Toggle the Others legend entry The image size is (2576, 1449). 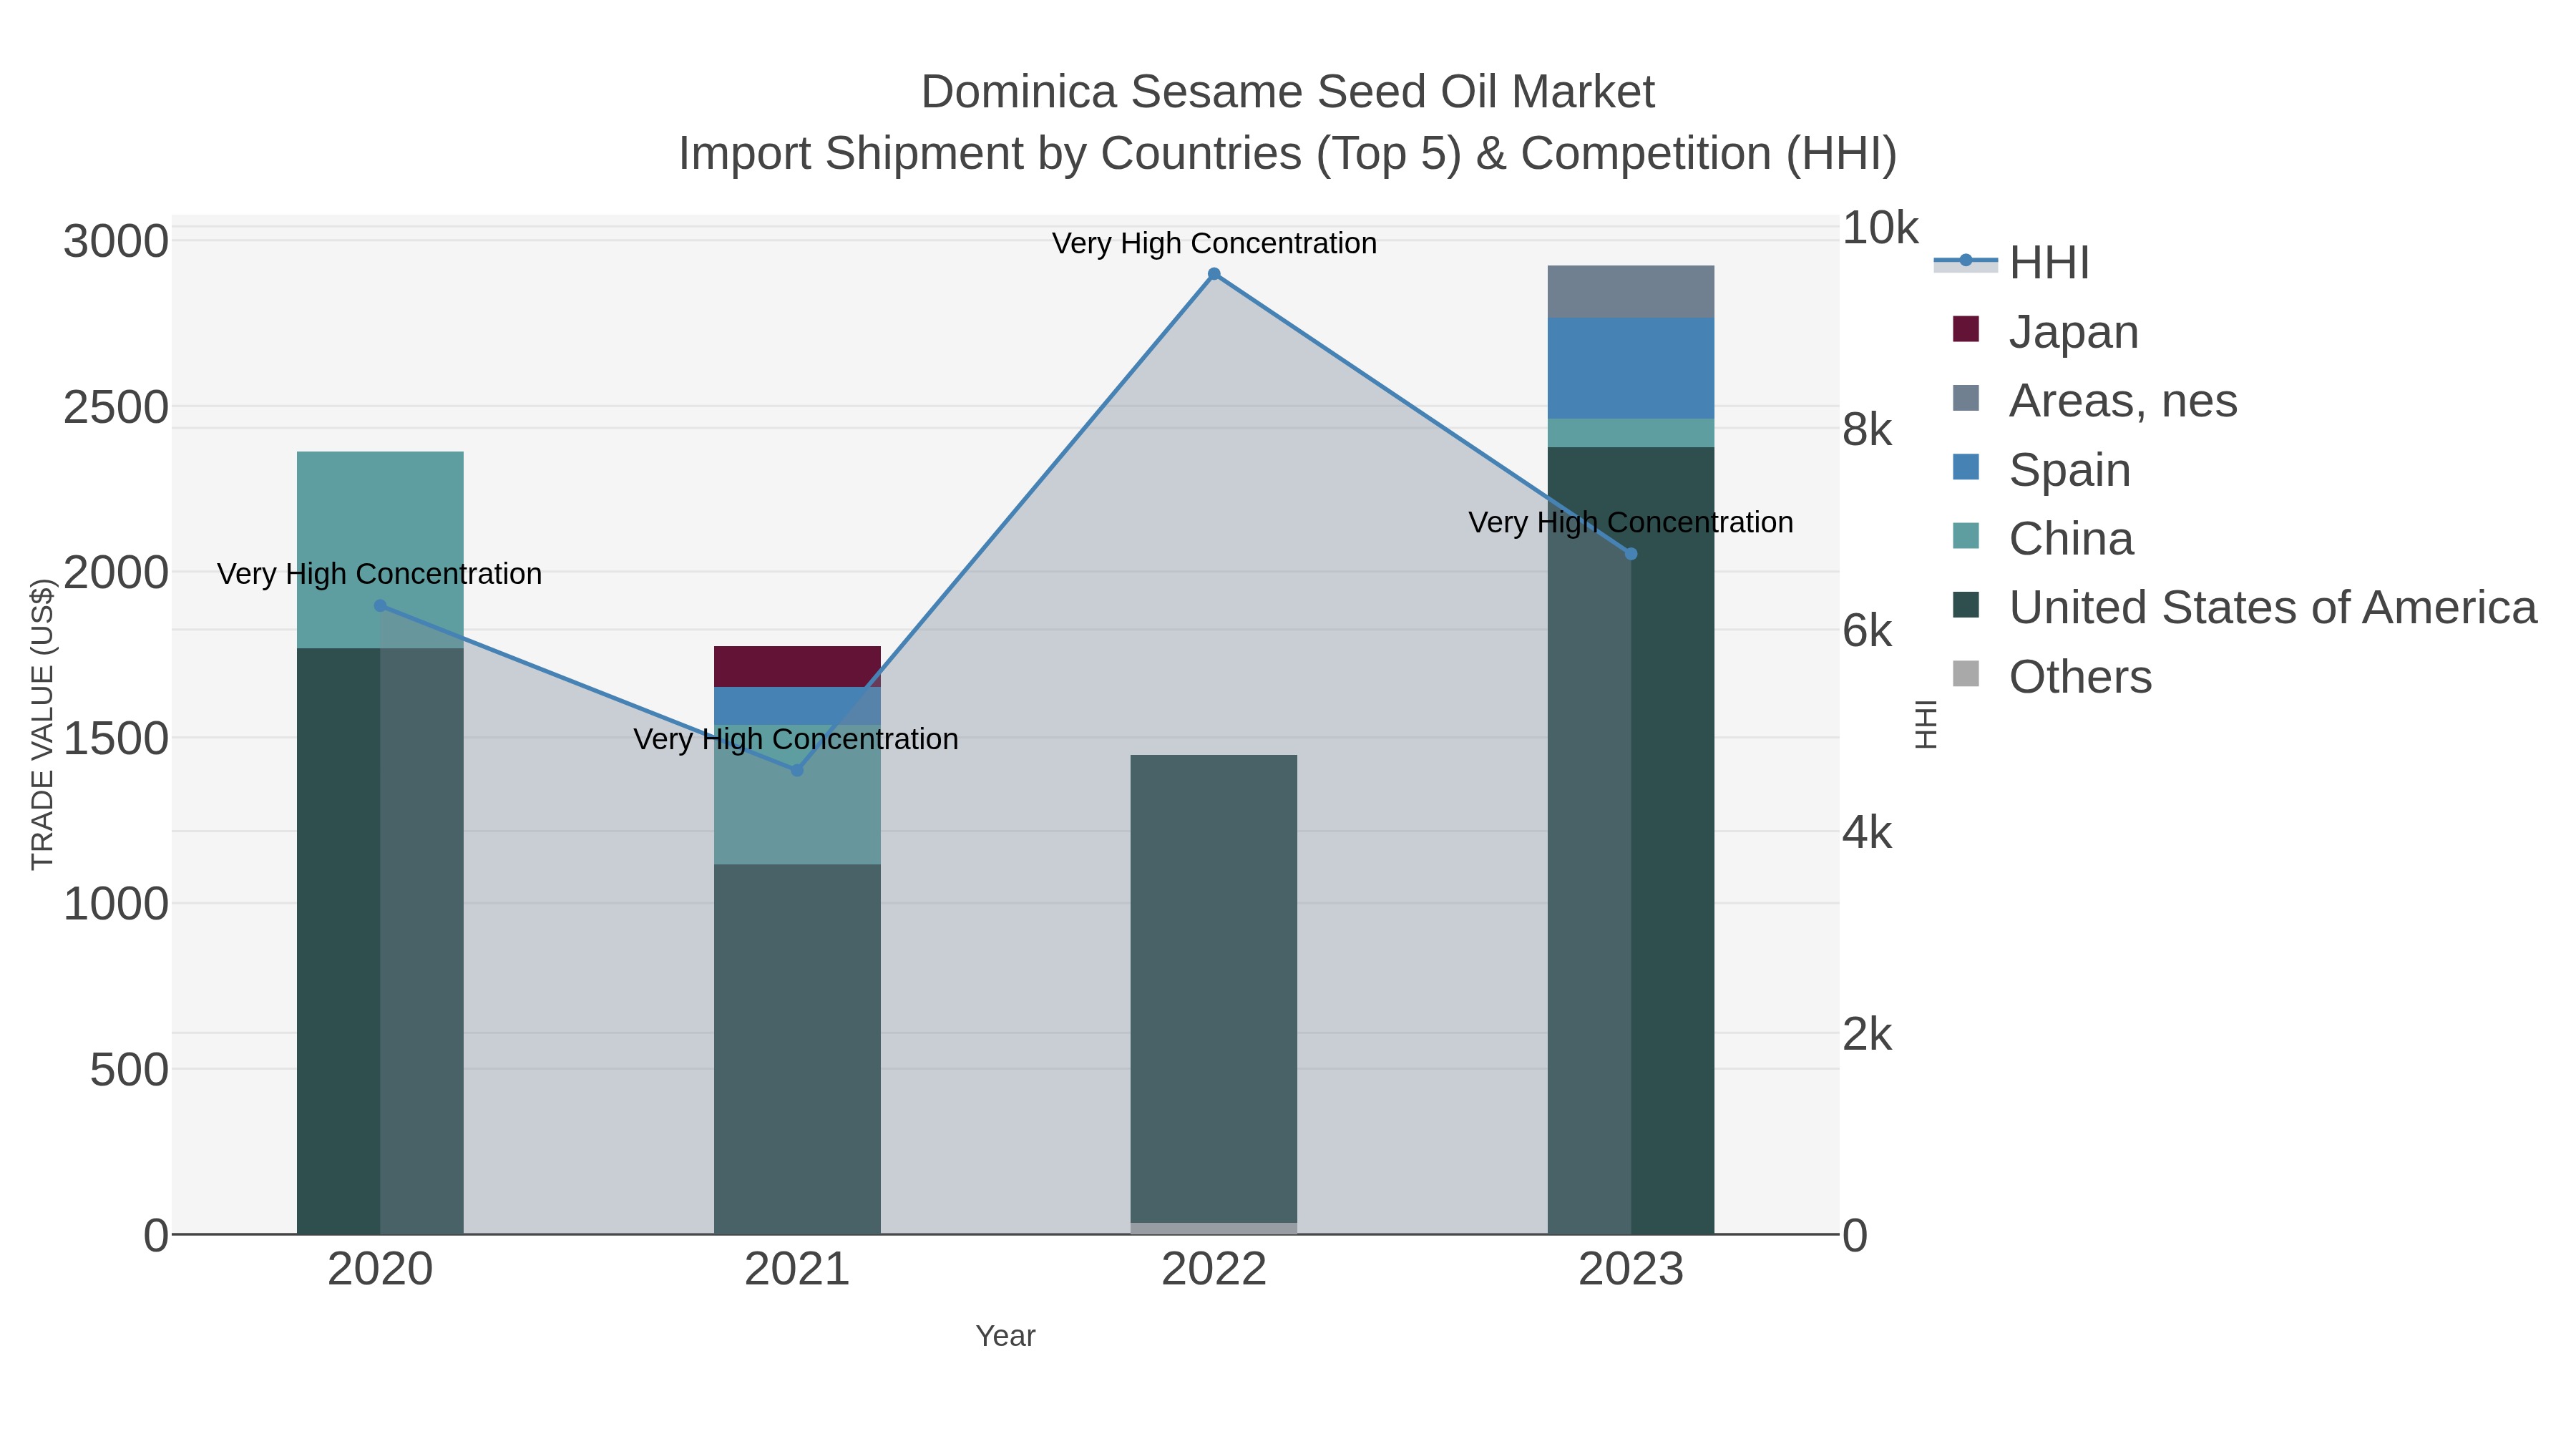click(2052, 676)
